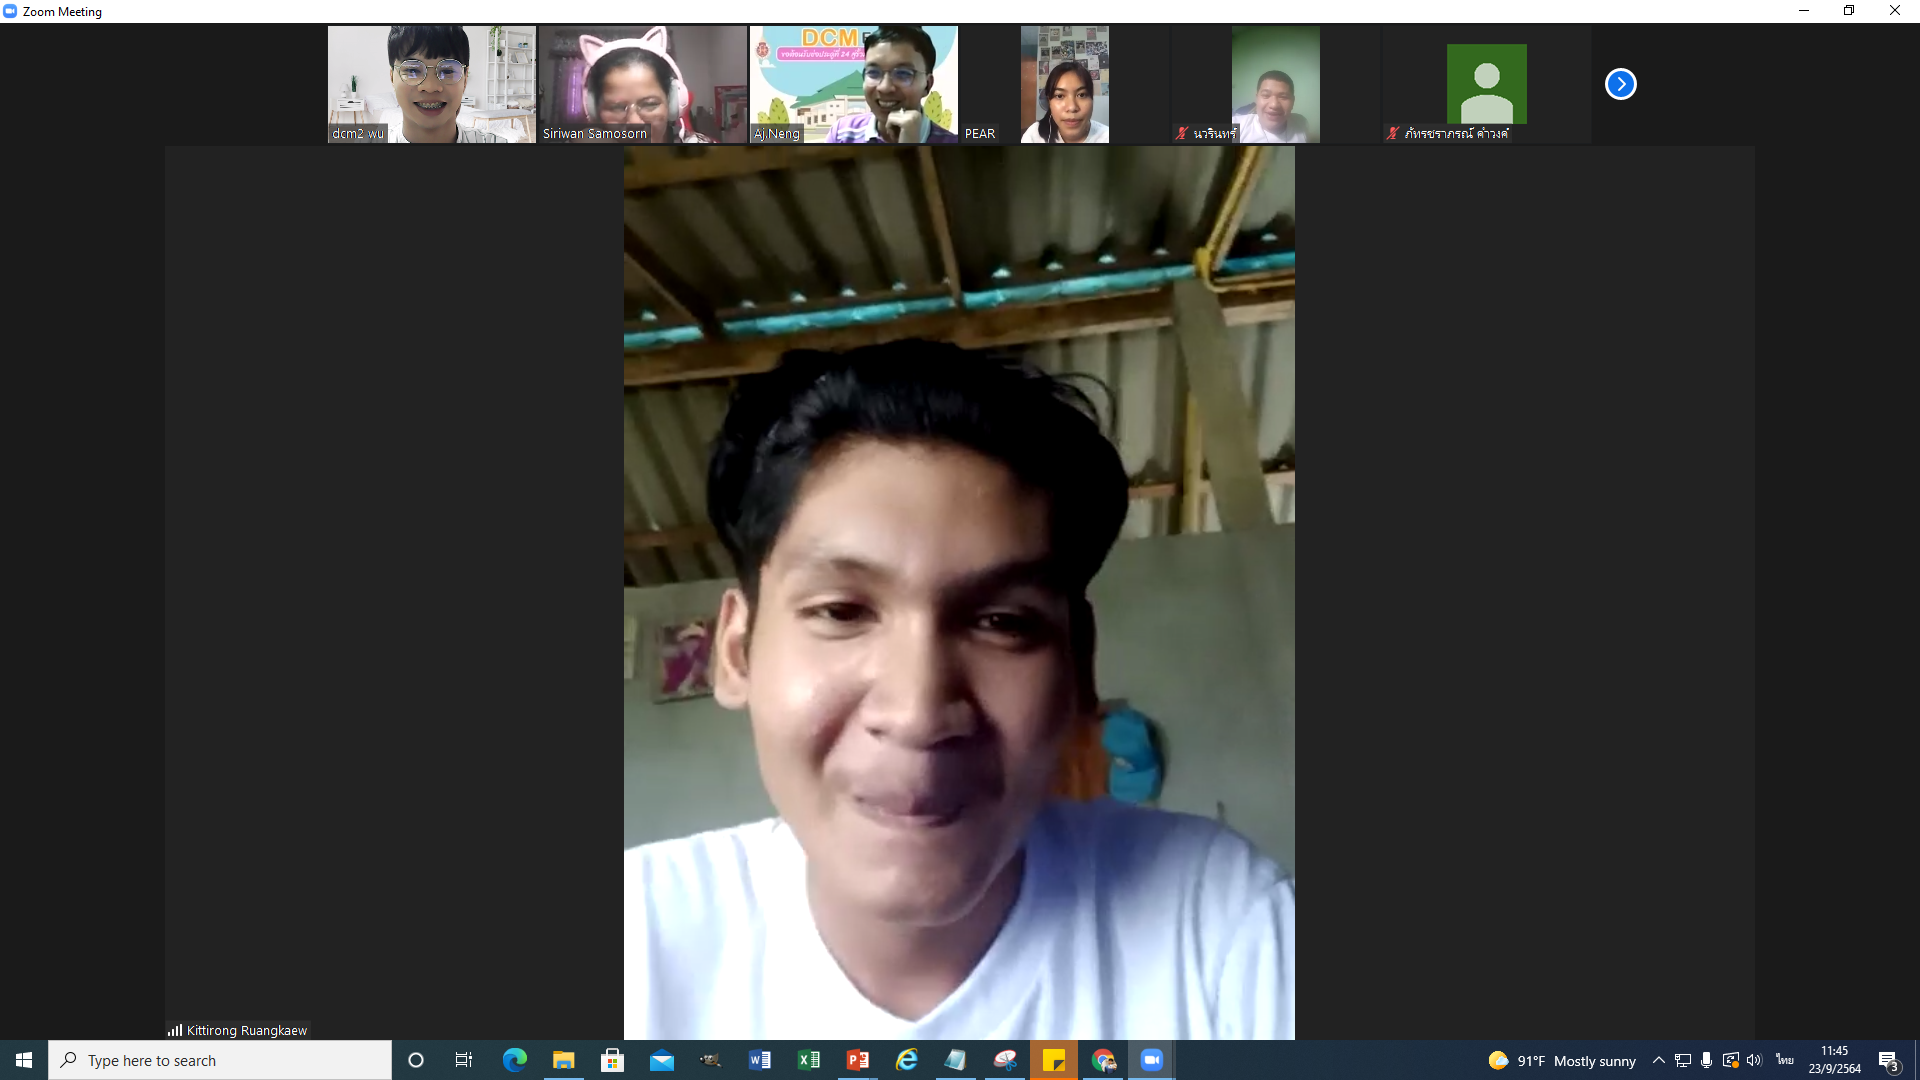Open Microsoft Store from the taskbar

coord(612,1060)
